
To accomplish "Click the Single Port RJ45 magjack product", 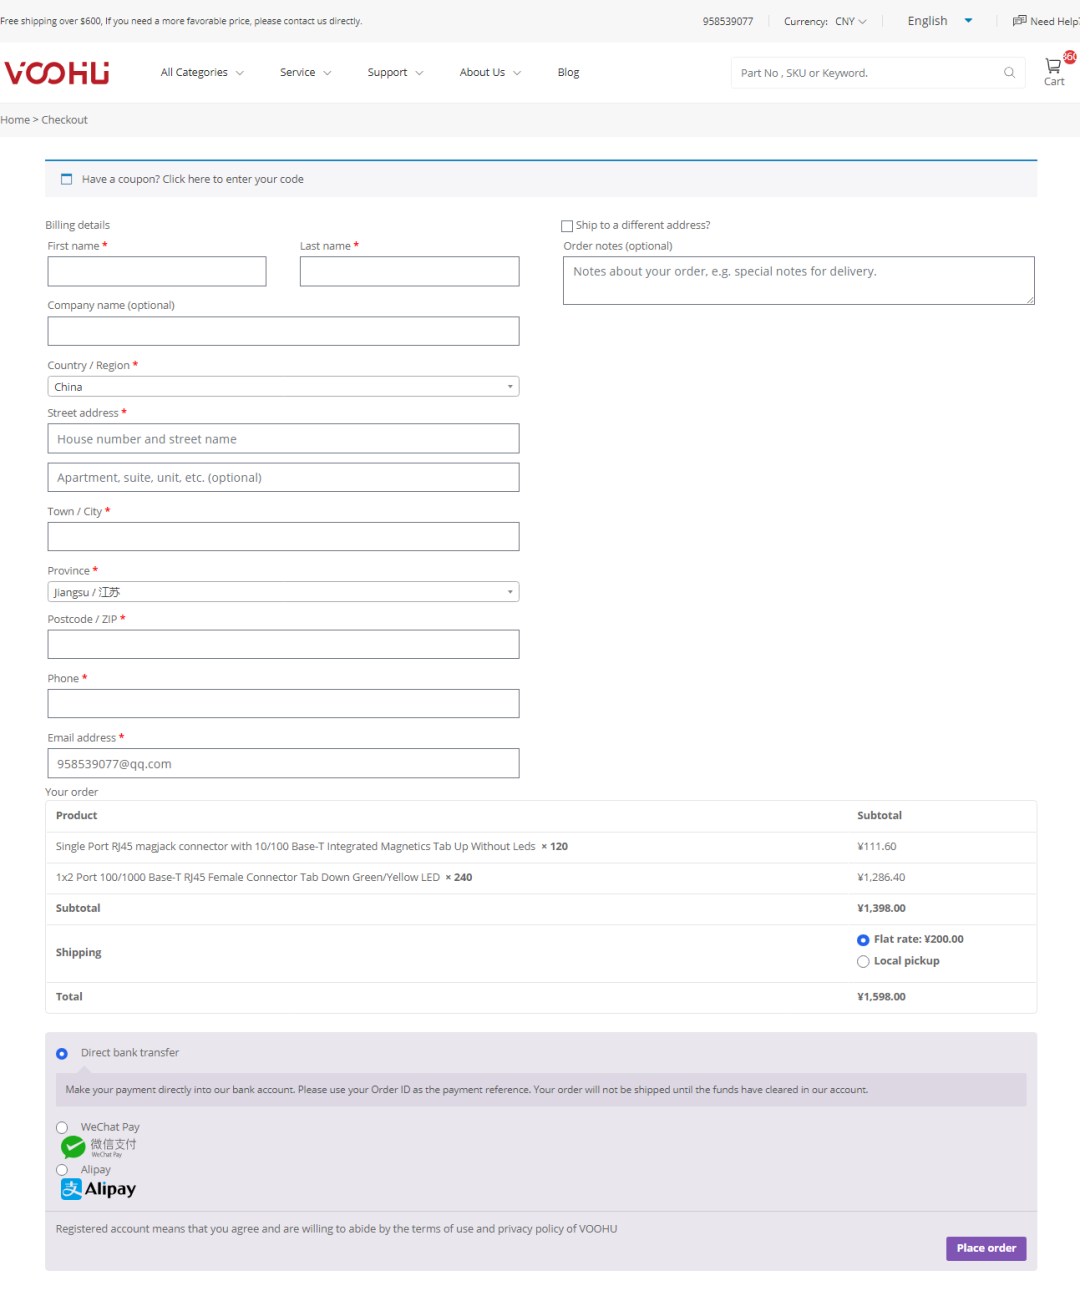I will click(295, 847).
